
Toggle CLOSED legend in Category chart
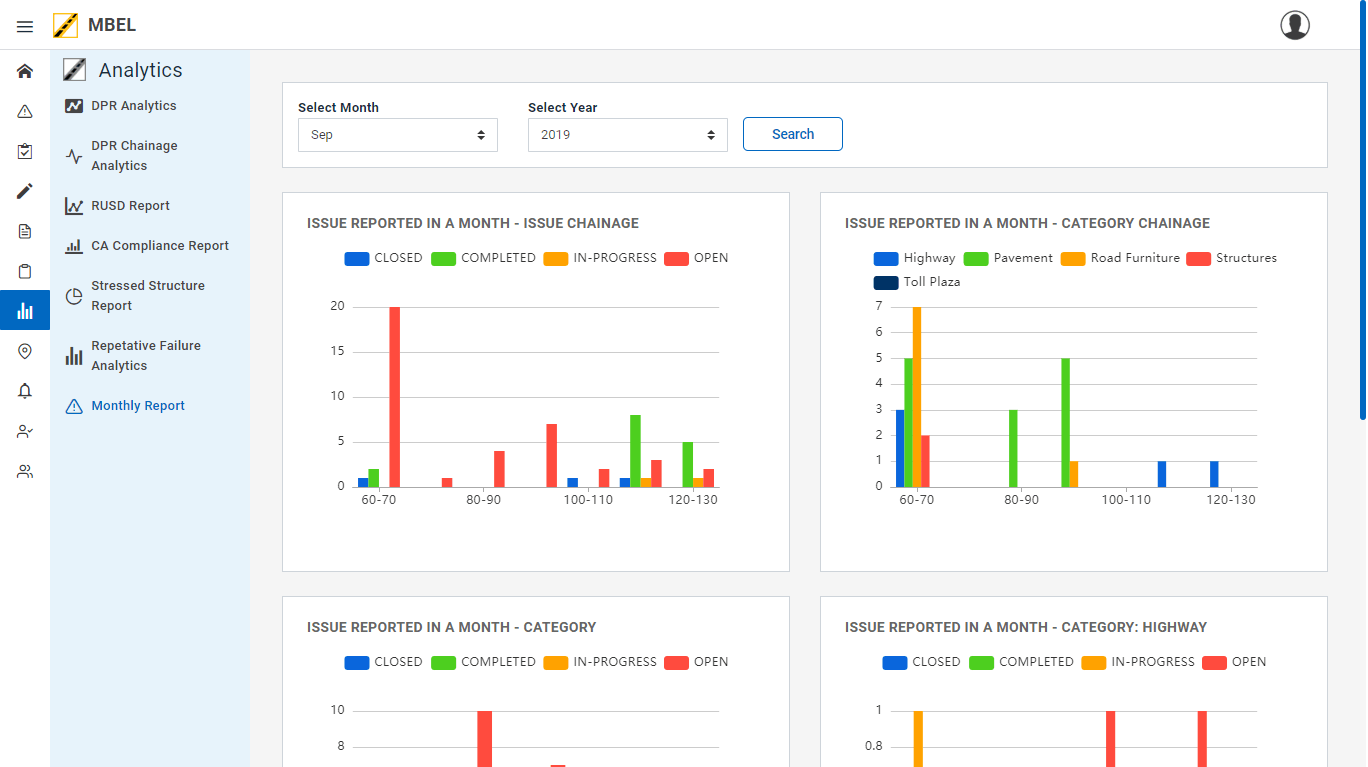(384, 662)
